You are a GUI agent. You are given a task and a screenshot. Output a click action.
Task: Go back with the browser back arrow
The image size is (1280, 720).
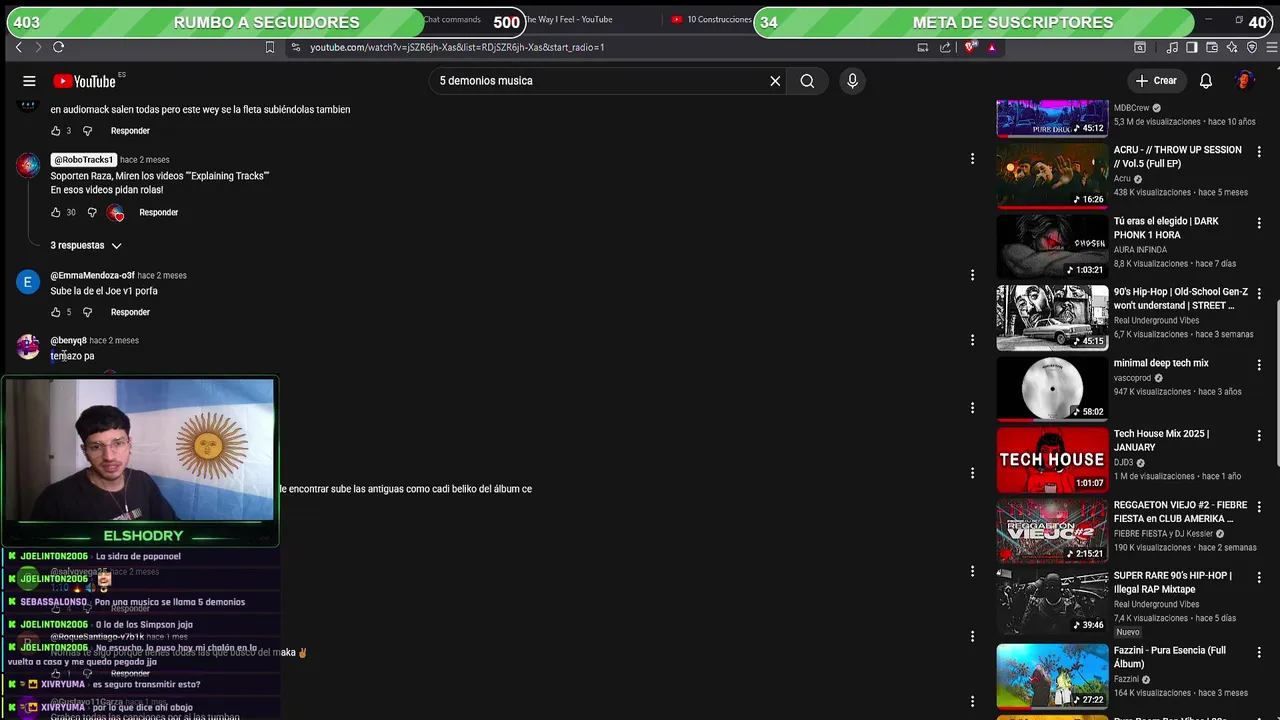tap(18, 47)
